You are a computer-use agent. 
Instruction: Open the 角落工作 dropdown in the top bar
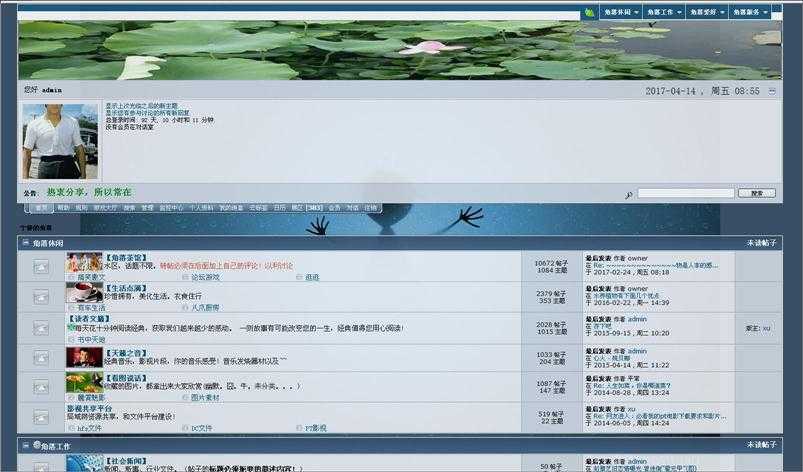click(x=664, y=12)
